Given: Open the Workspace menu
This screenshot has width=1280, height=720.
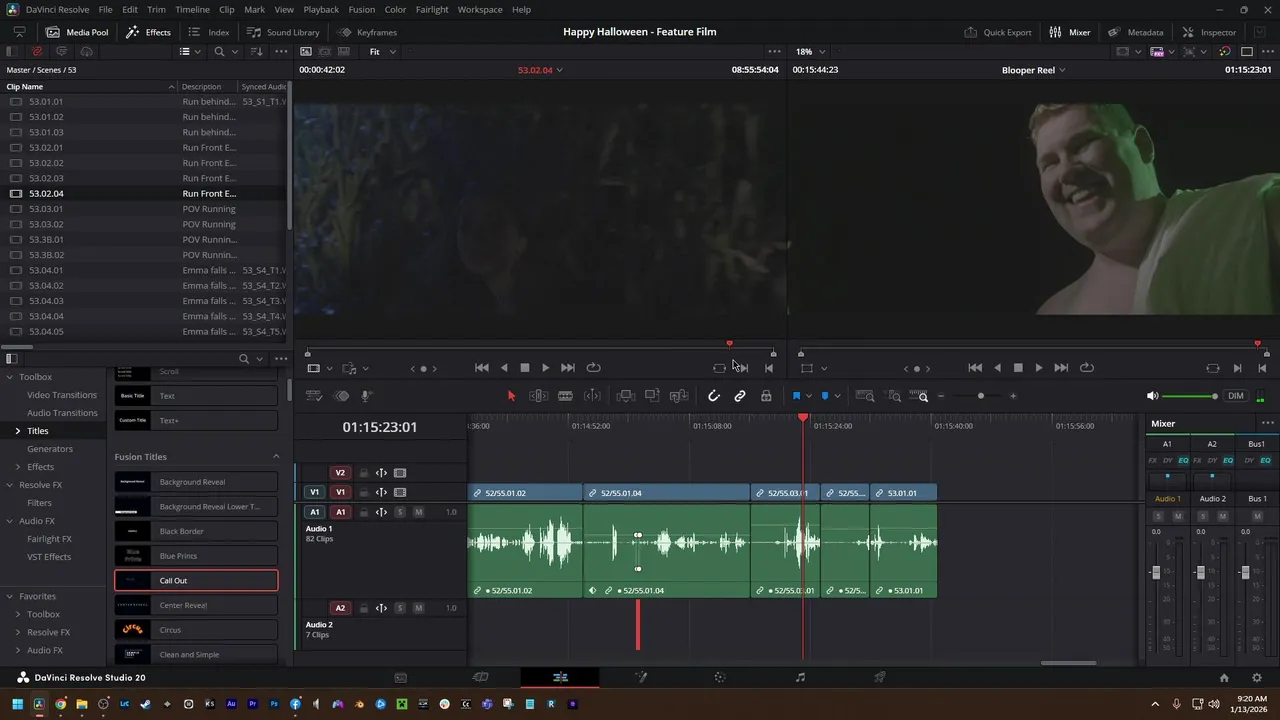Looking at the screenshot, I should click(x=480, y=9).
